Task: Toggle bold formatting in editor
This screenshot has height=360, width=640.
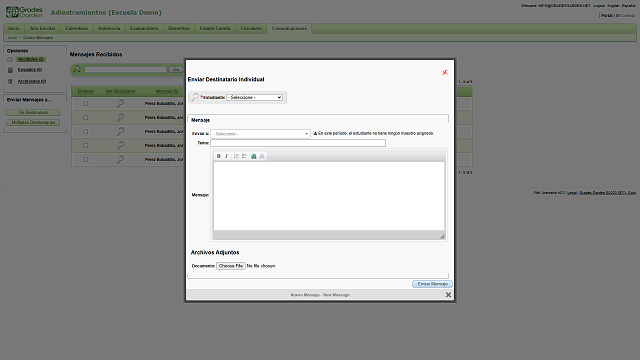Action: (219, 156)
